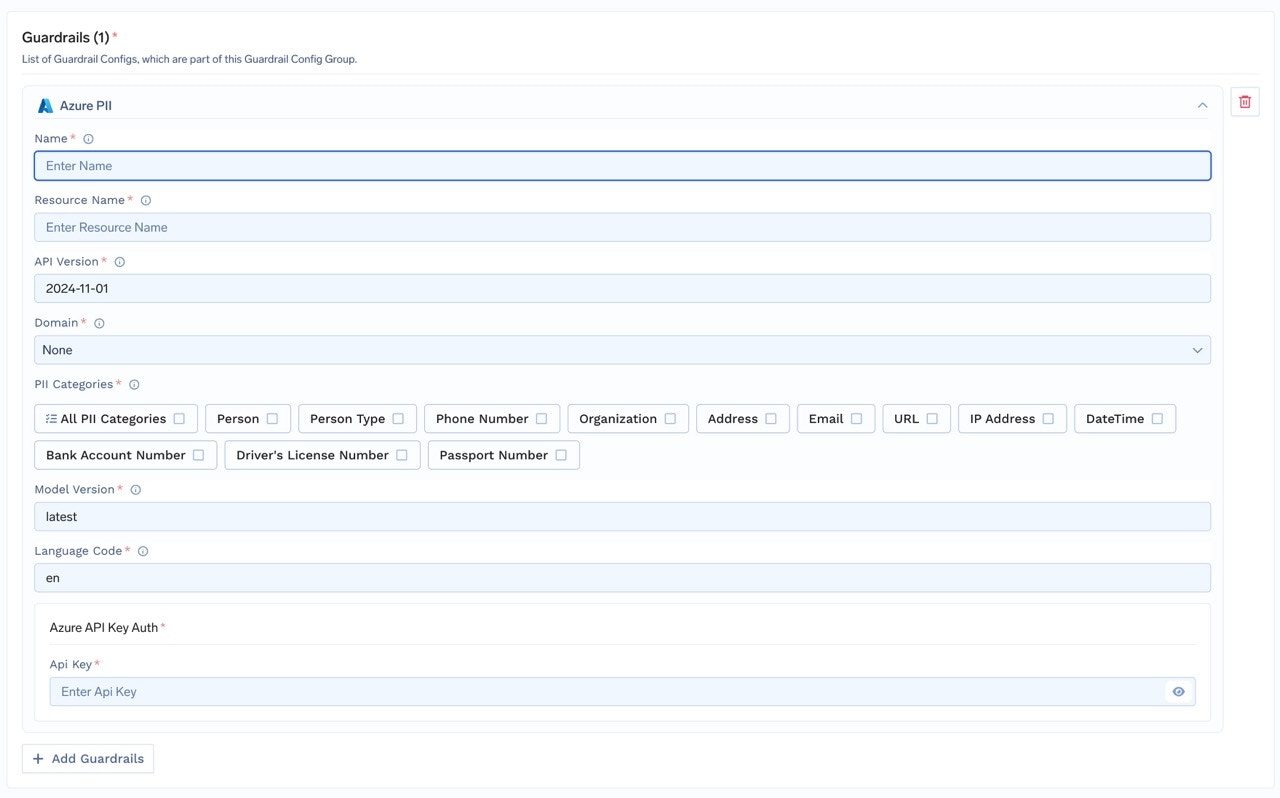Tick the Address category checkbox
Image resolution: width=1280 pixels, height=798 pixels.
pos(771,419)
